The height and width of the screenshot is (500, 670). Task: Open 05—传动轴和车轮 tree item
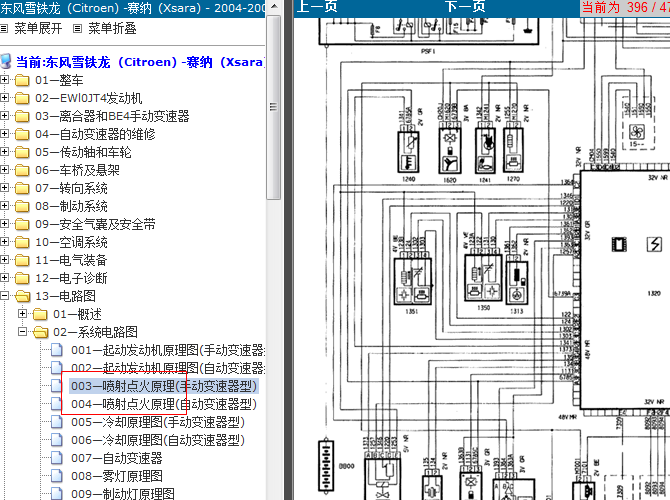click(x=83, y=152)
